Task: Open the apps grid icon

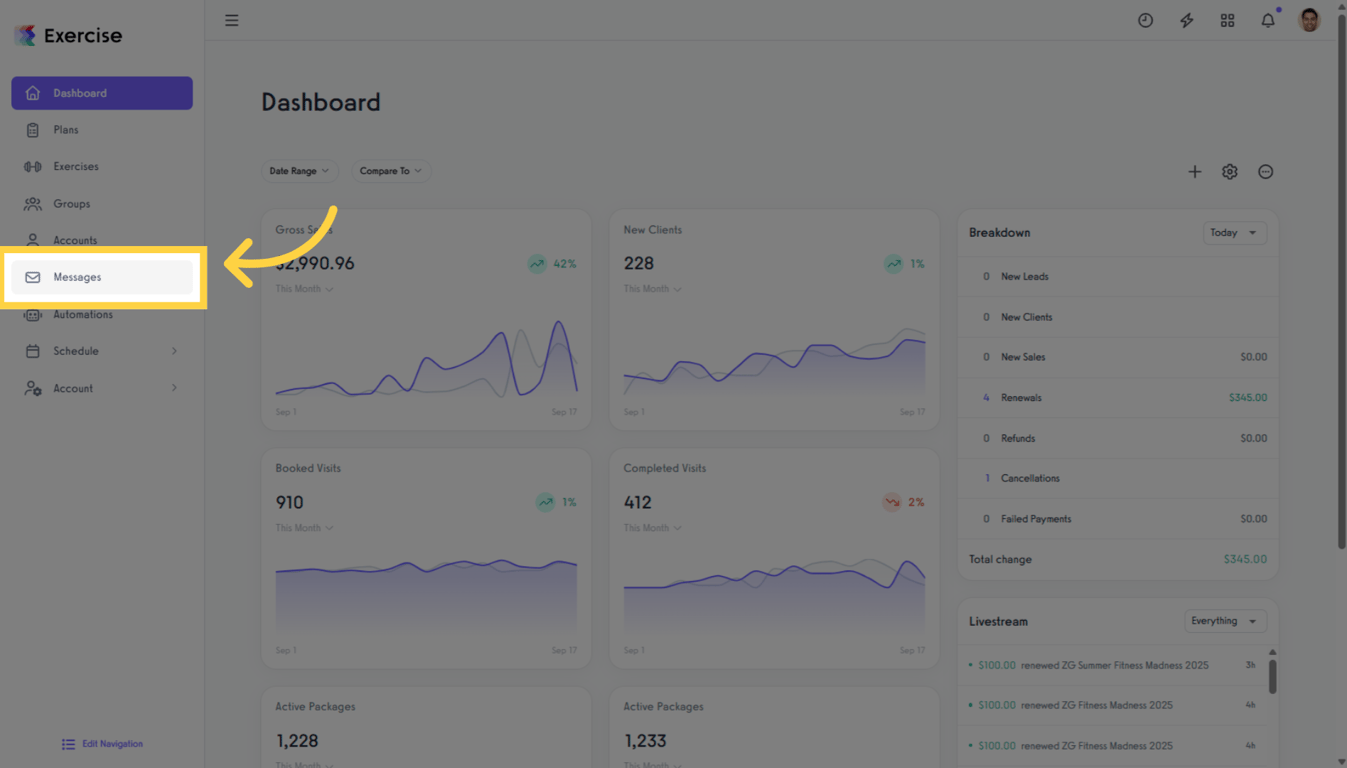Action: click(1227, 20)
